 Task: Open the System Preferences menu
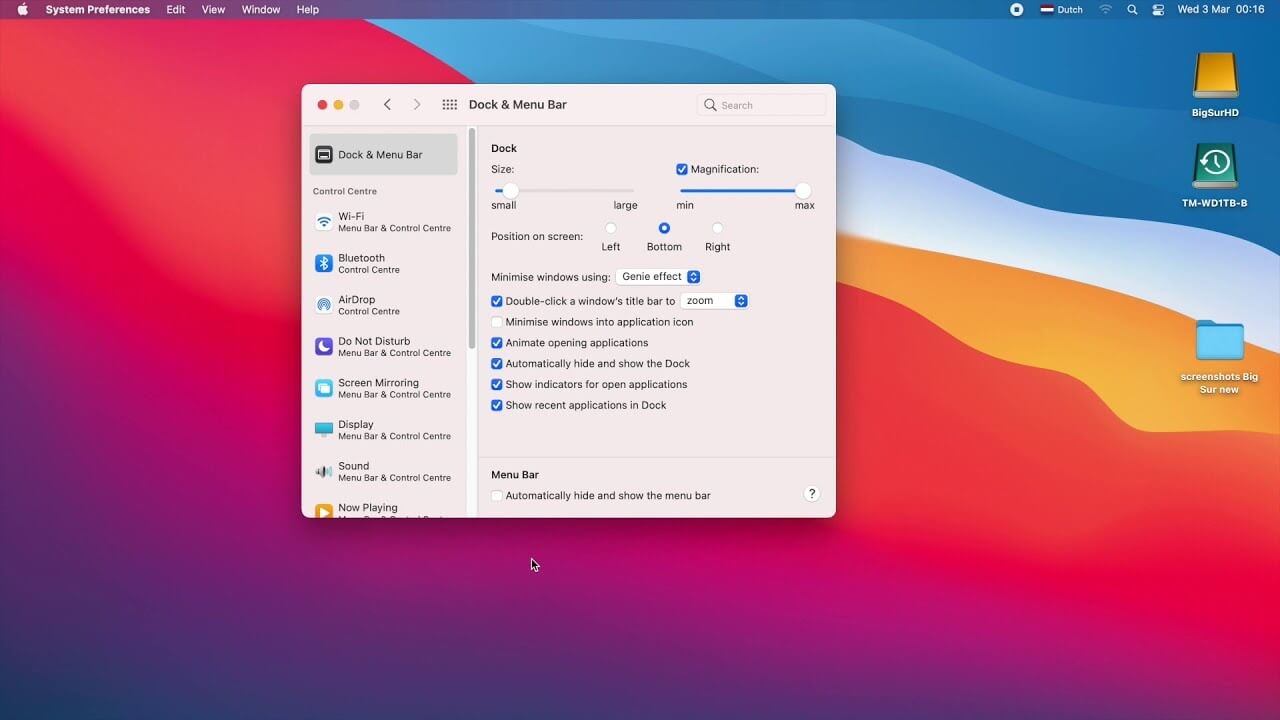(x=97, y=9)
